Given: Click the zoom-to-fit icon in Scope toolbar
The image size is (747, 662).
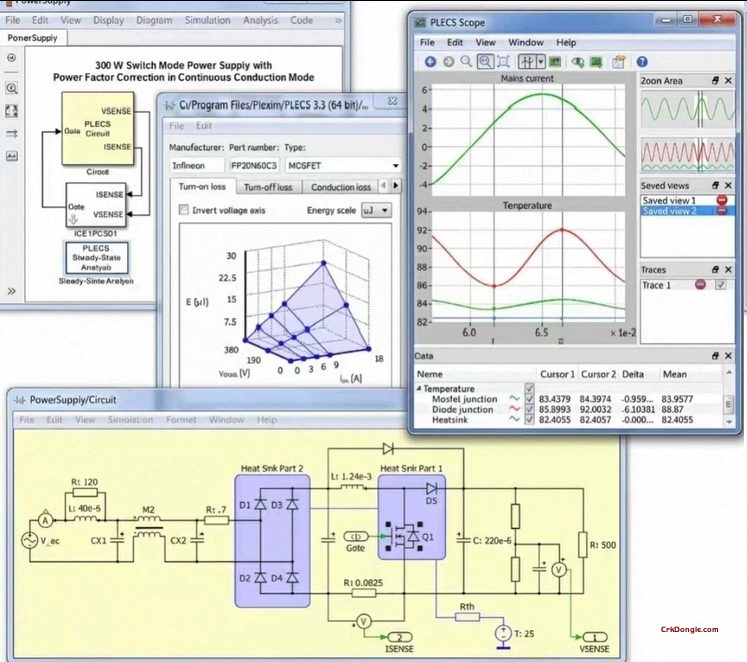Looking at the screenshot, I should [504, 61].
